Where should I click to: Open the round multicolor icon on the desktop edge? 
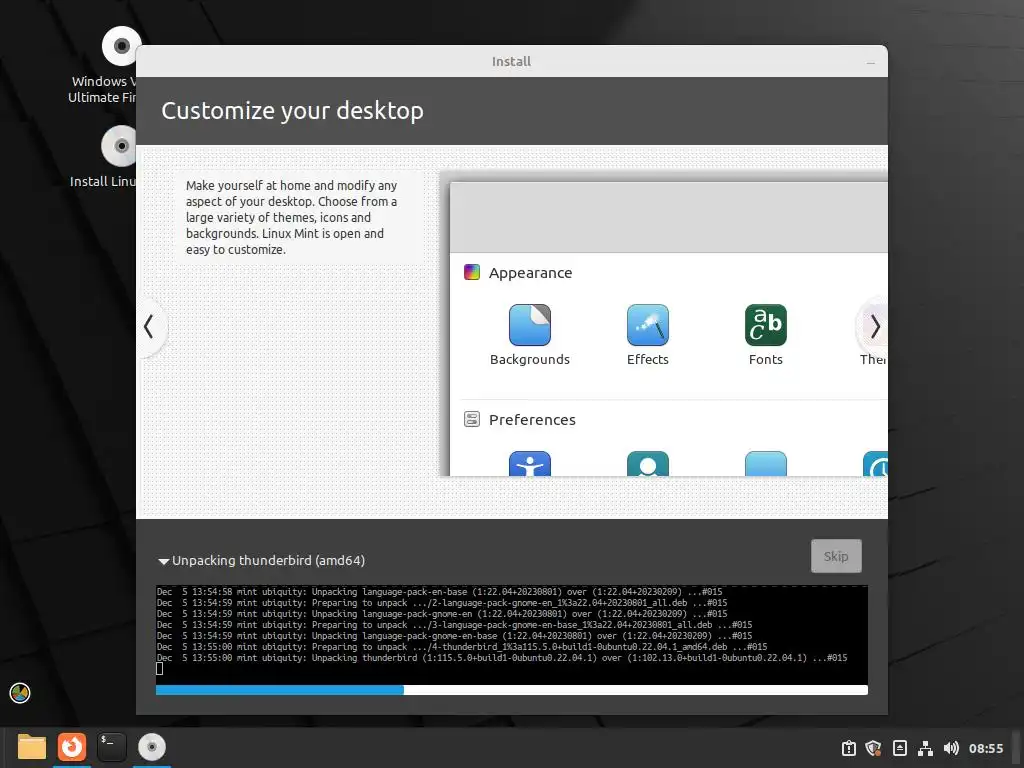[20, 693]
